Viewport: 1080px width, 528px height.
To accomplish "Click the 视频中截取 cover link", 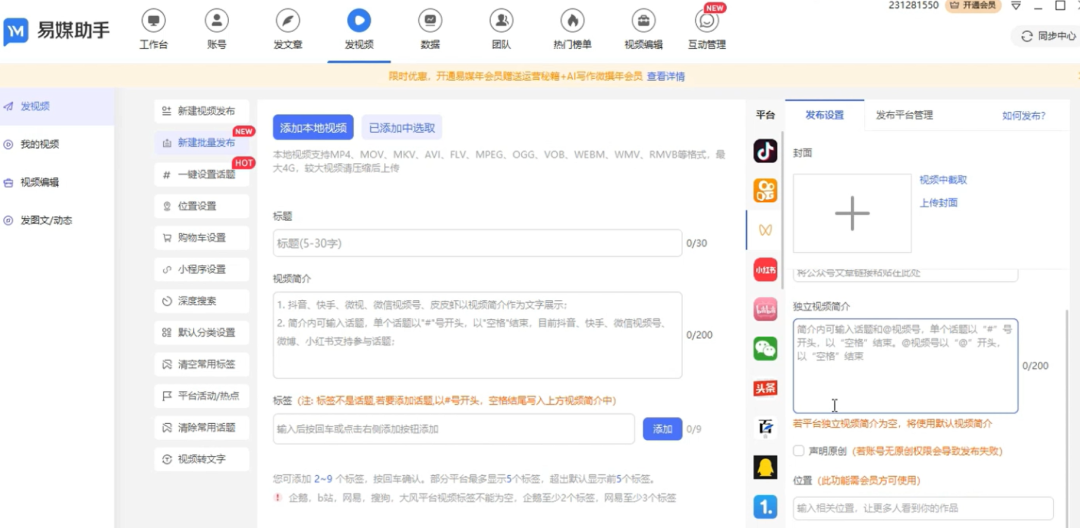I will click(x=943, y=180).
